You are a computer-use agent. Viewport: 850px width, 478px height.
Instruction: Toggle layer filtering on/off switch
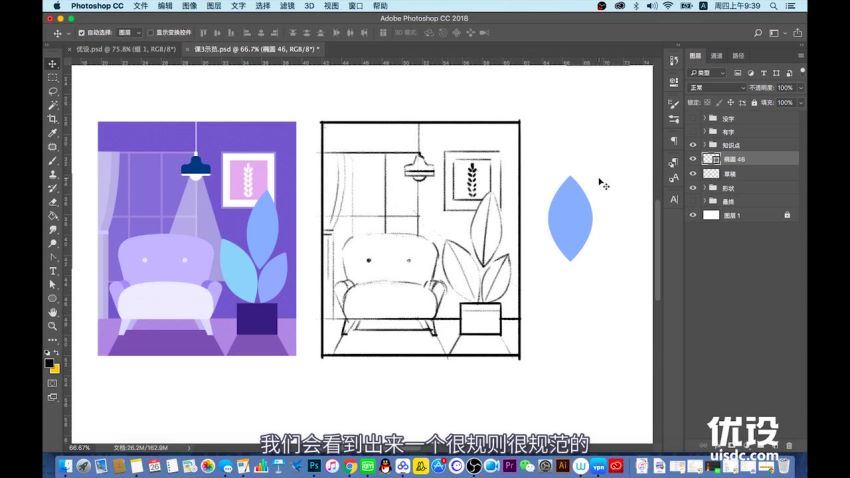click(802, 70)
